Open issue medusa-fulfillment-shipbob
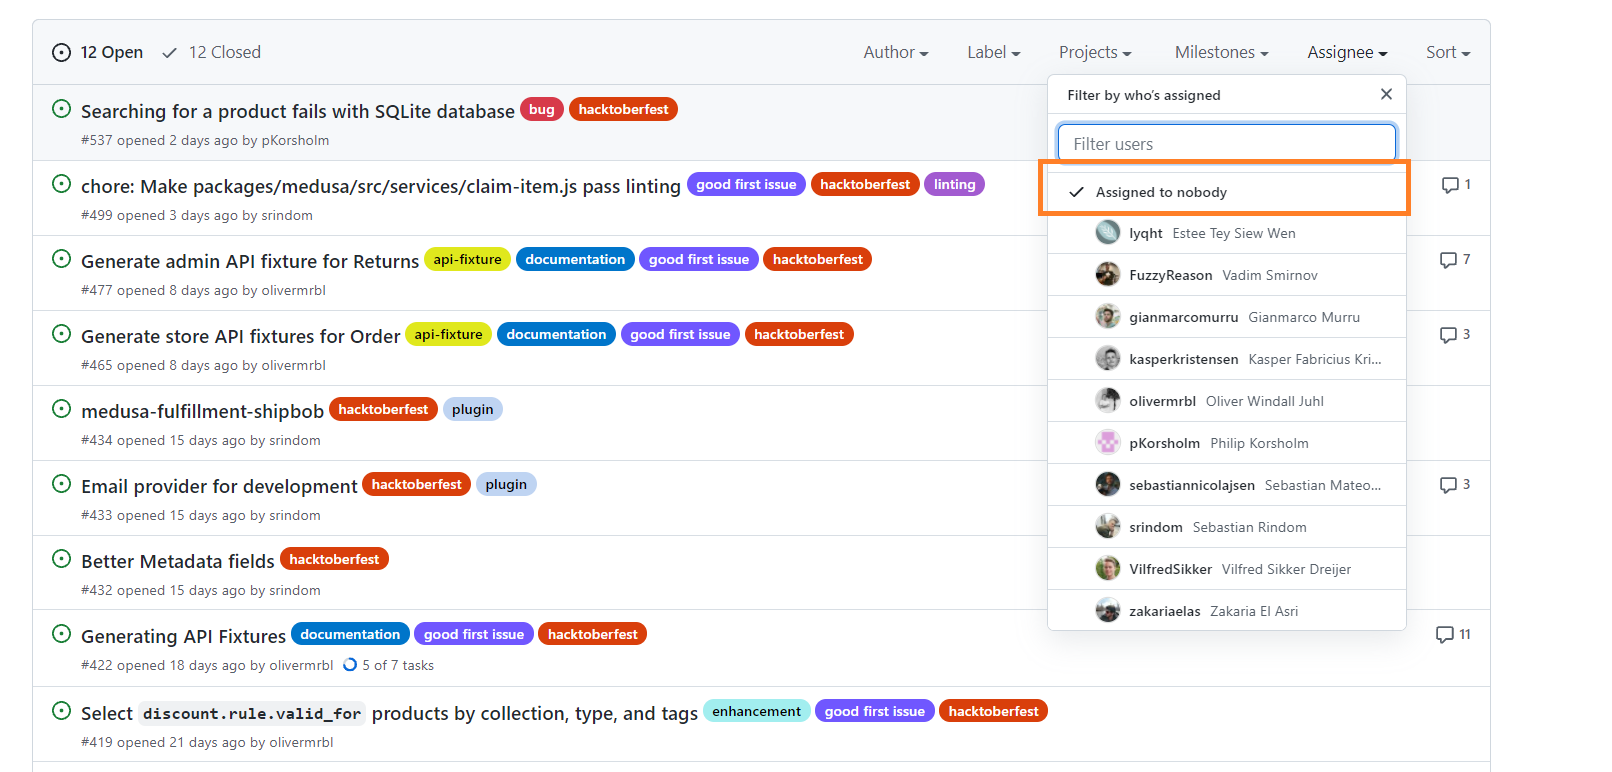 tap(202, 411)
